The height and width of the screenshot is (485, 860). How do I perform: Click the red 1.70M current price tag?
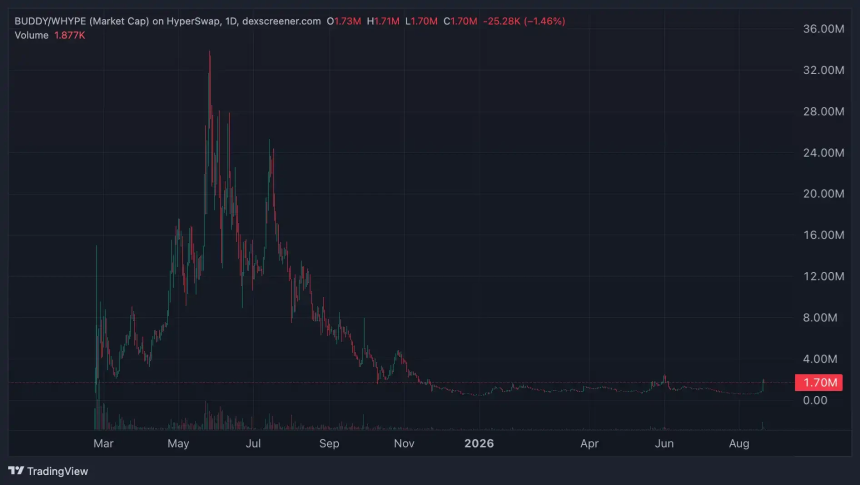[819, 382]
